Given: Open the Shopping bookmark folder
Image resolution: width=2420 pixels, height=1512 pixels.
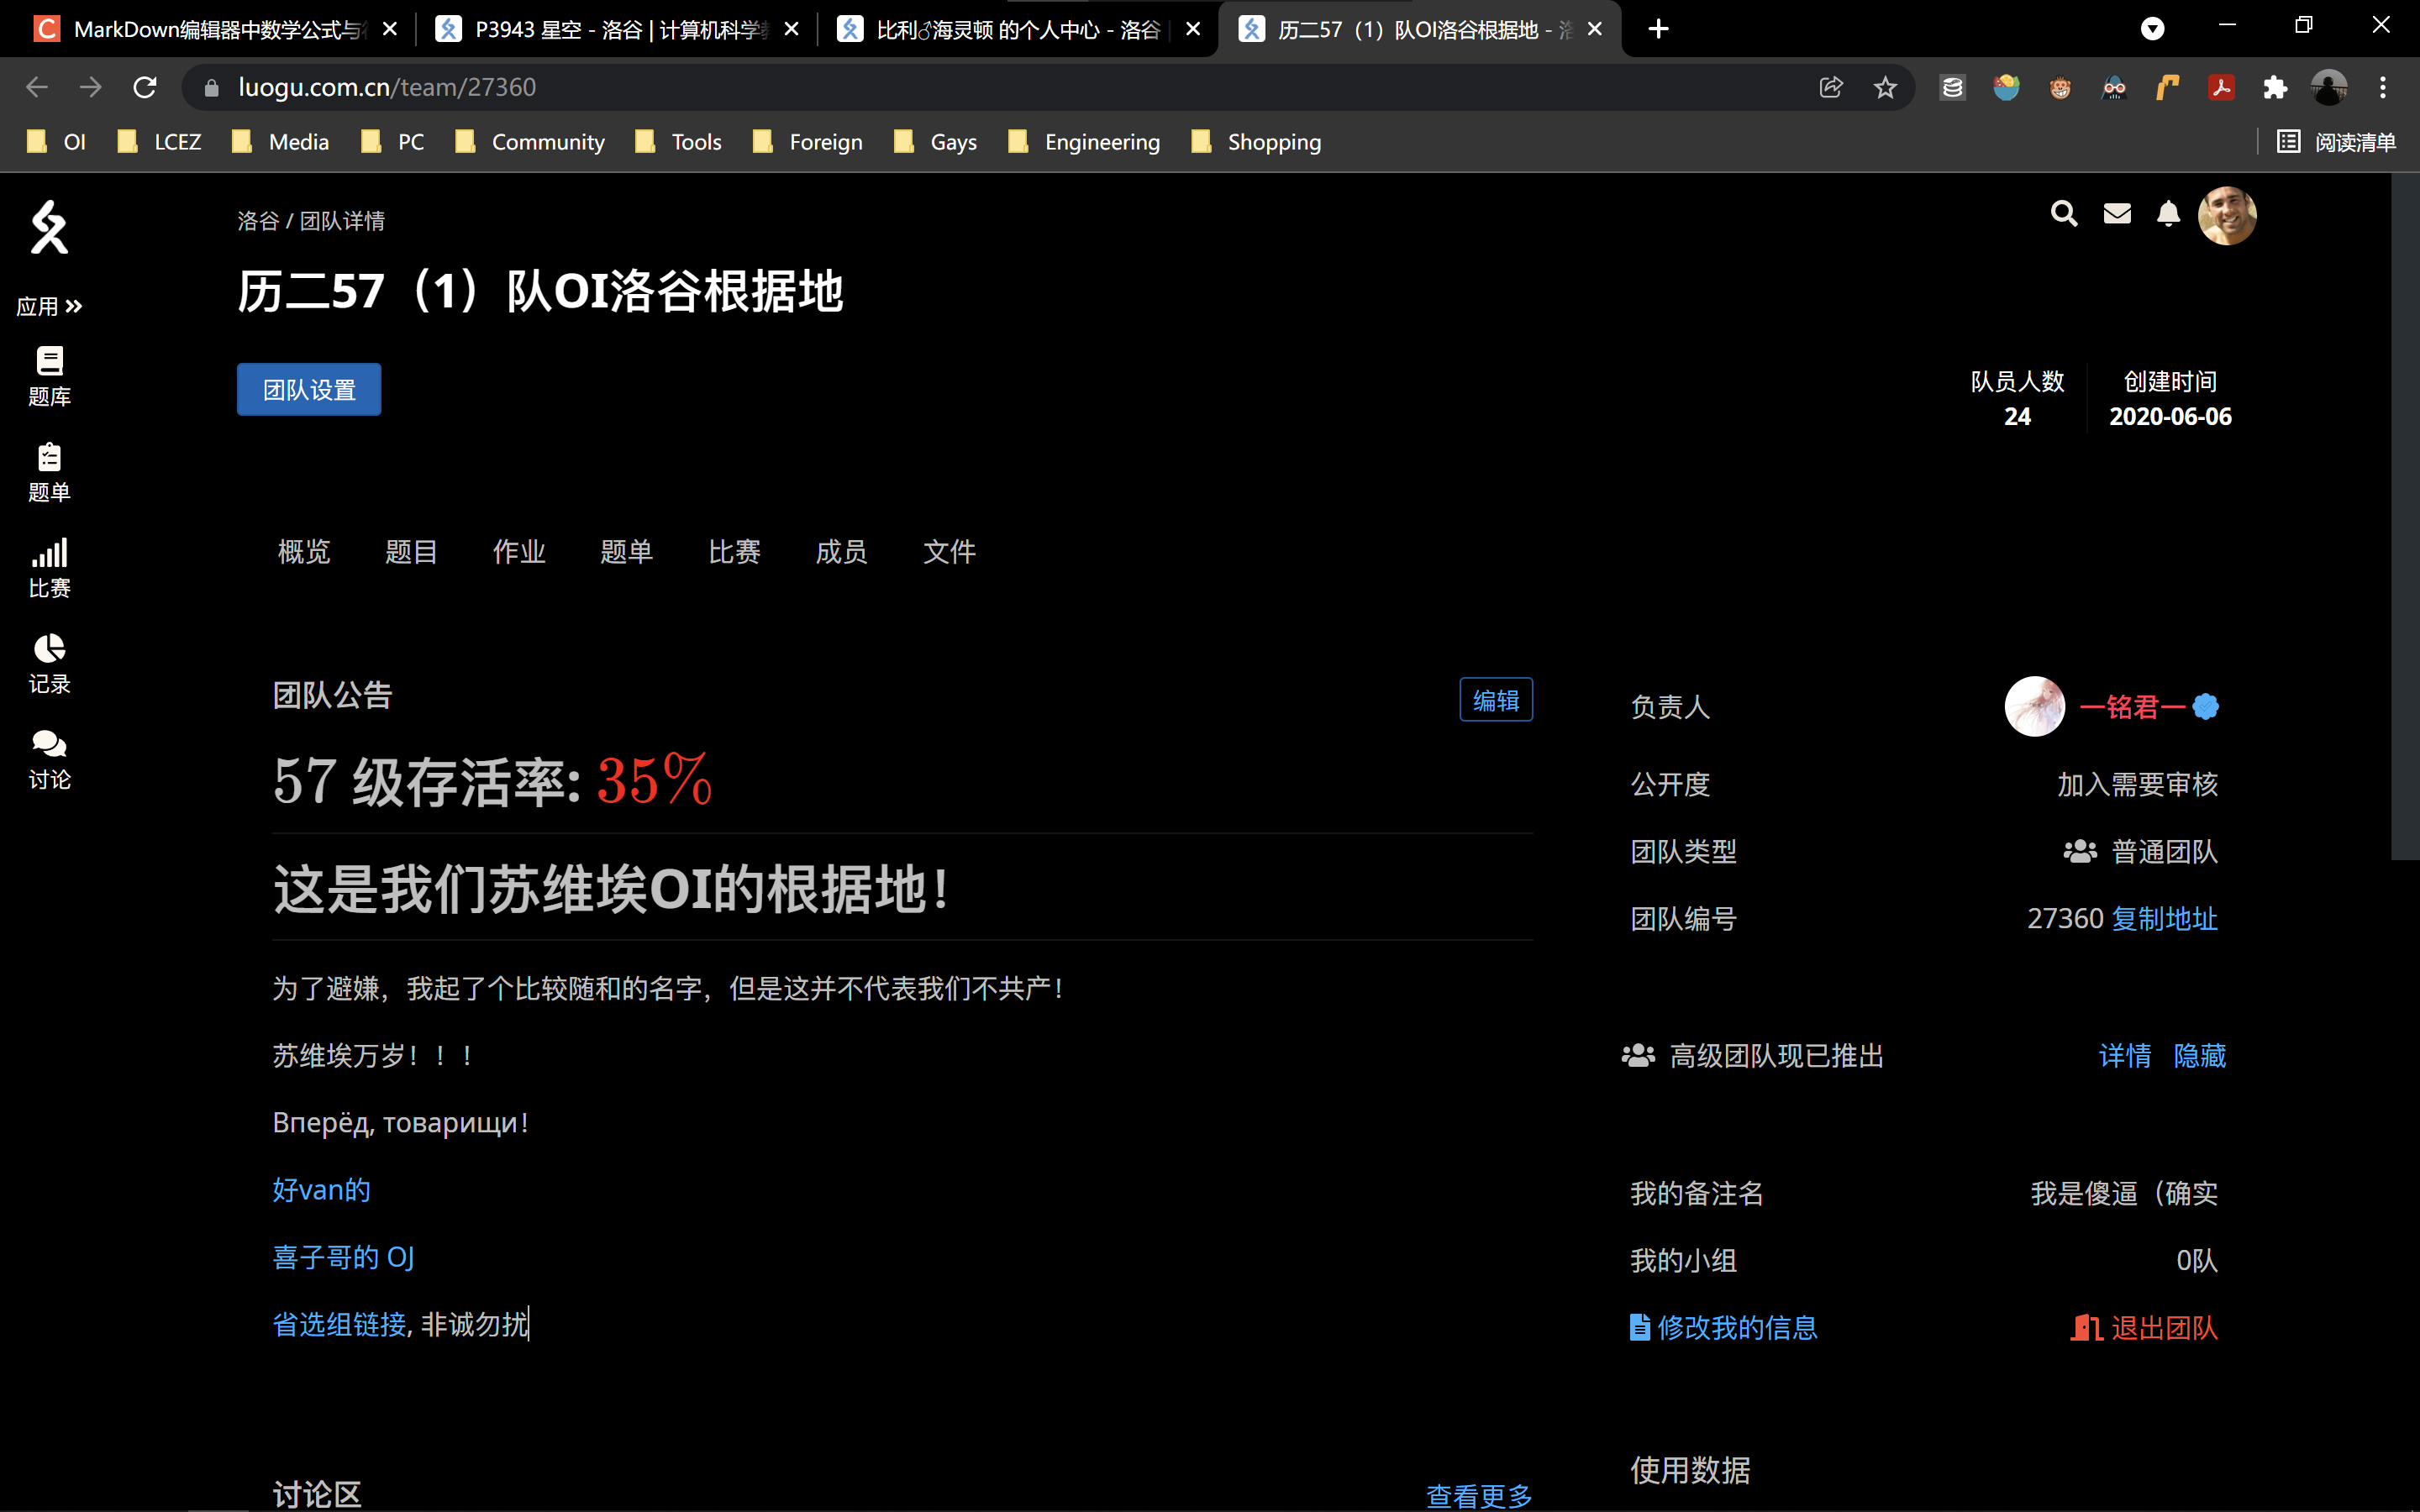Looking at the screenshot, I should click(x=1257, y=142).
